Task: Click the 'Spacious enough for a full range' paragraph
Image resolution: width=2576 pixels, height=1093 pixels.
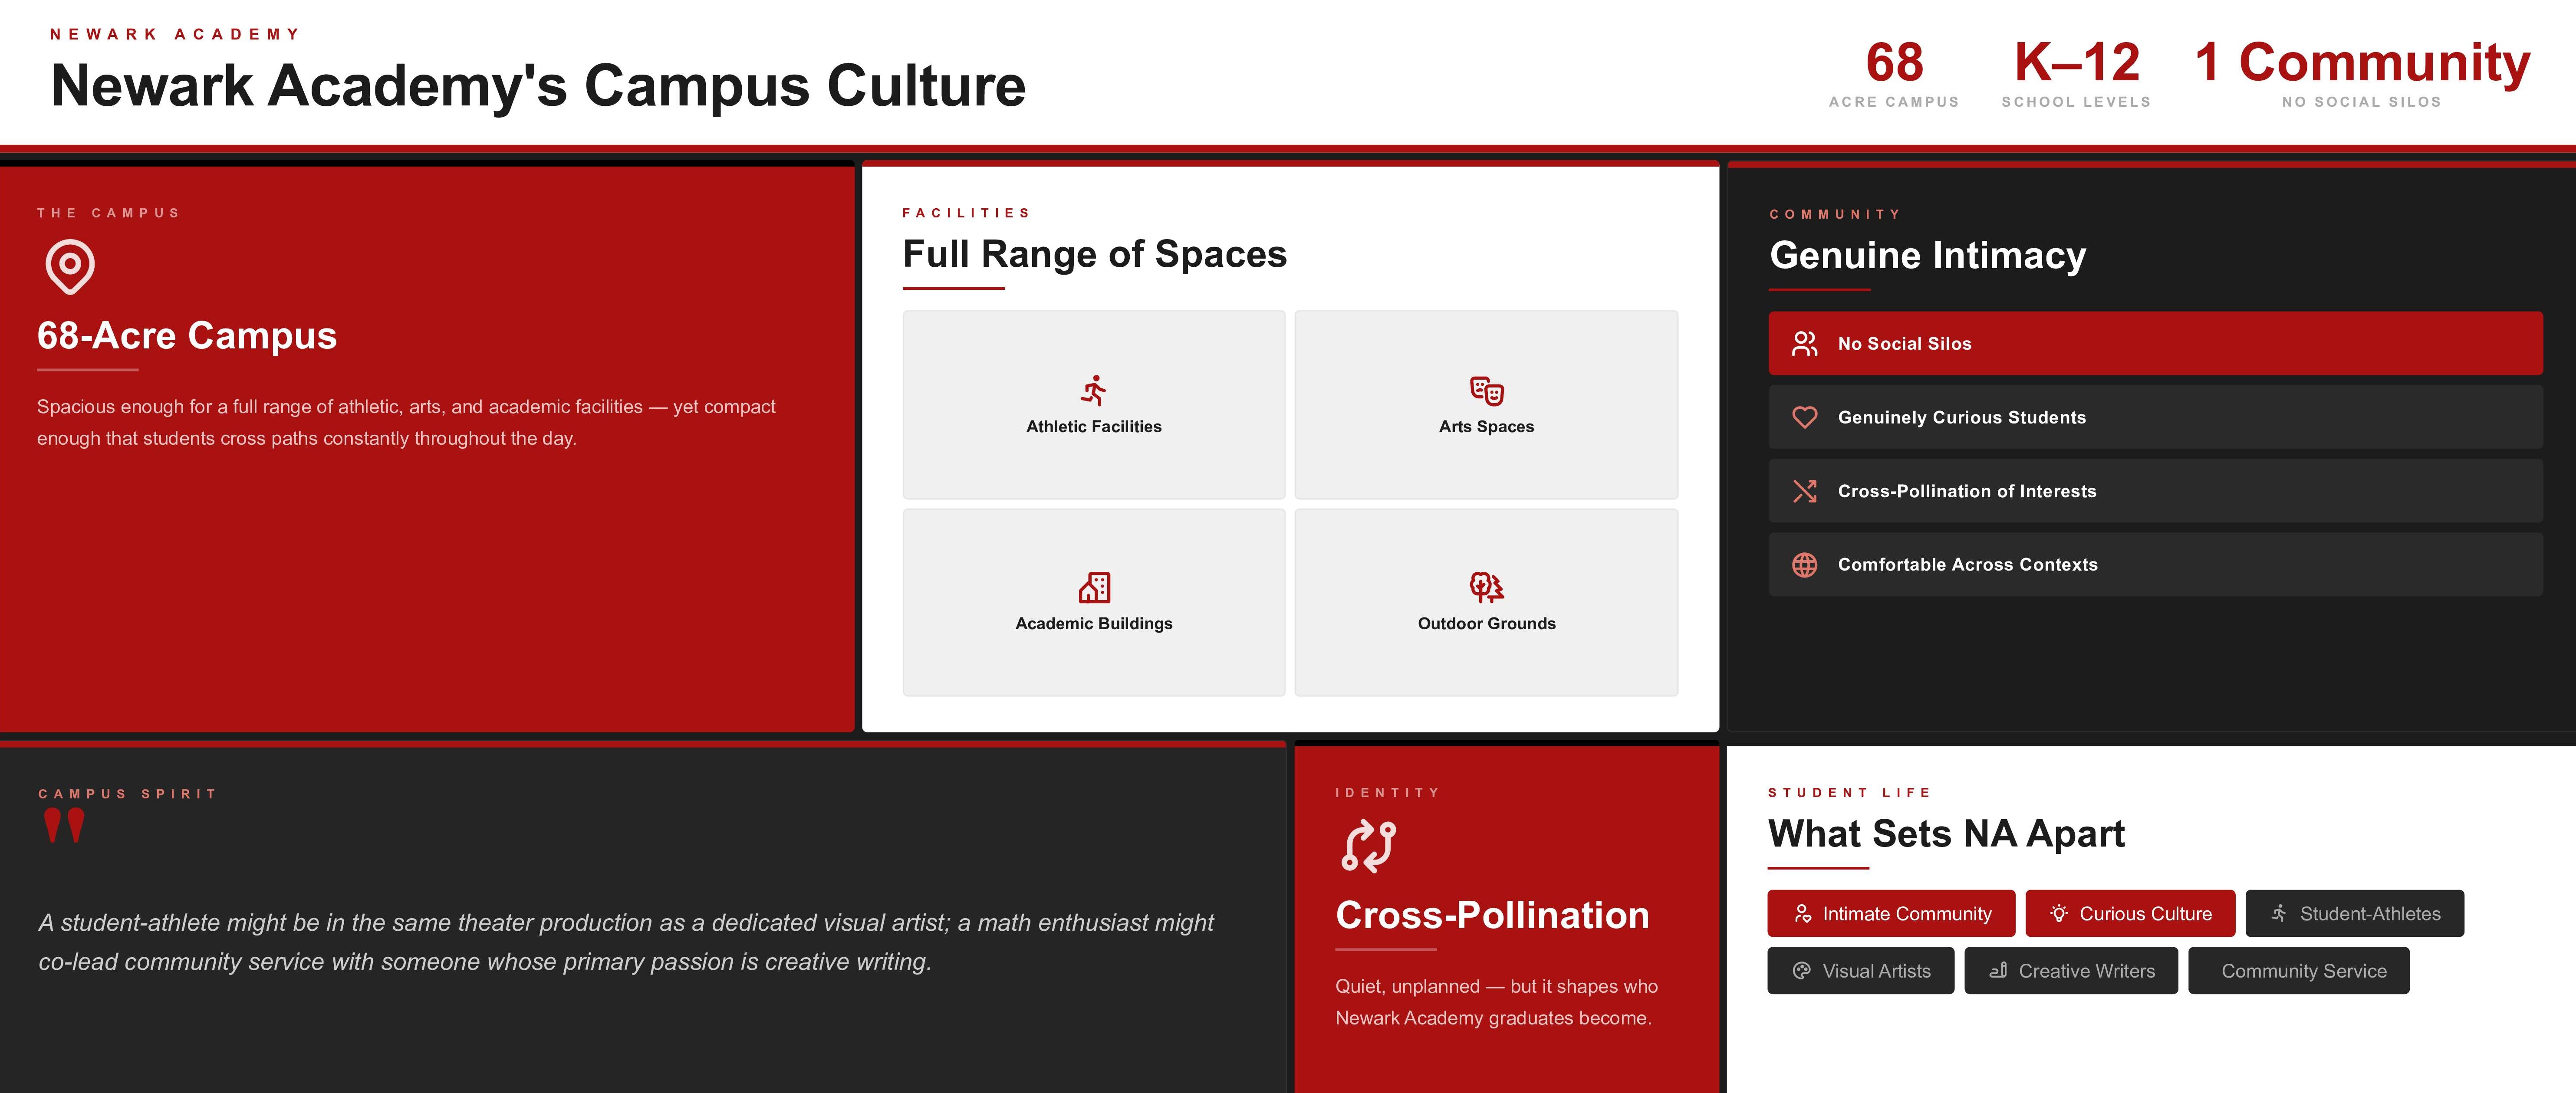Action: point(406,423)
